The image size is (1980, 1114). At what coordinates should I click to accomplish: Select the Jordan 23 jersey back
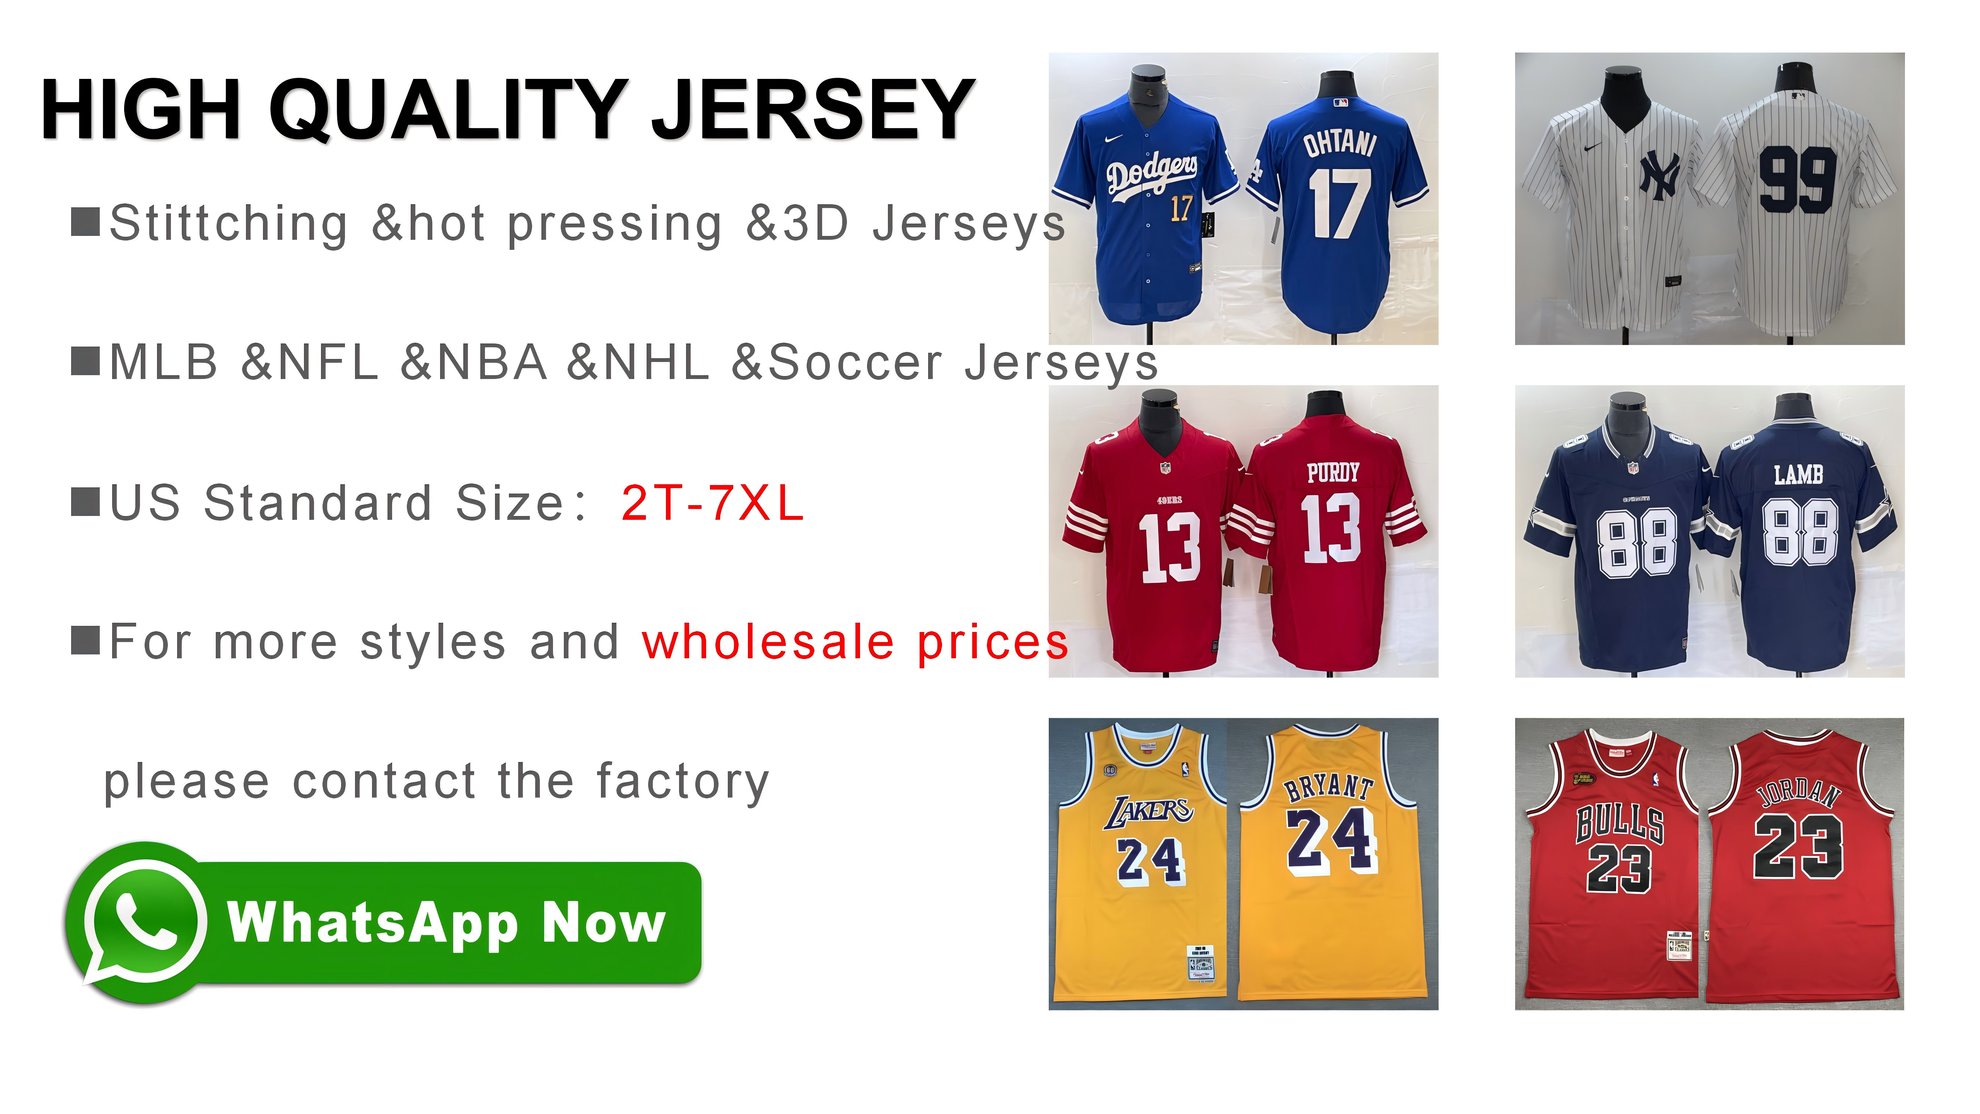pos(1798,860)
